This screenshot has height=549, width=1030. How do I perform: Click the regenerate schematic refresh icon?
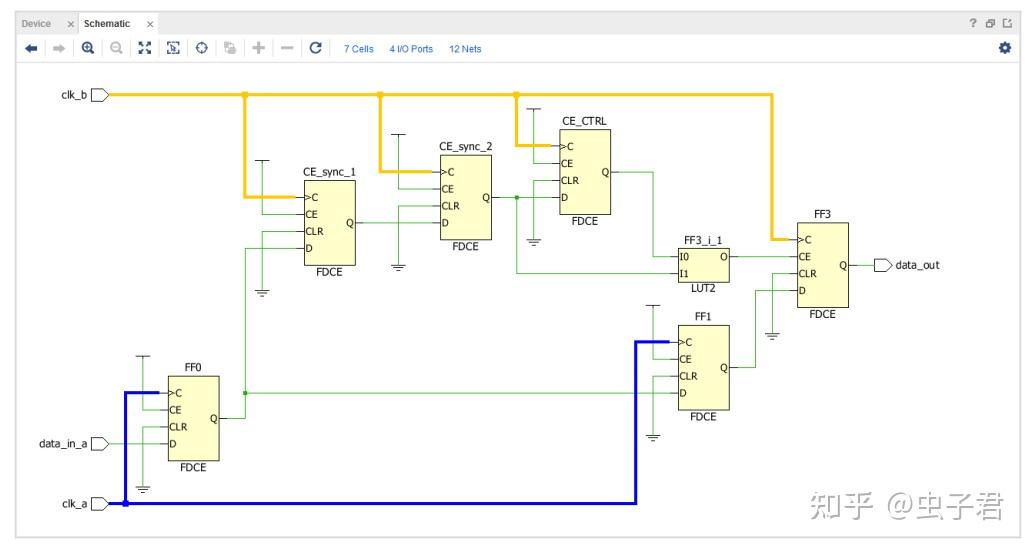pos(315,48)
